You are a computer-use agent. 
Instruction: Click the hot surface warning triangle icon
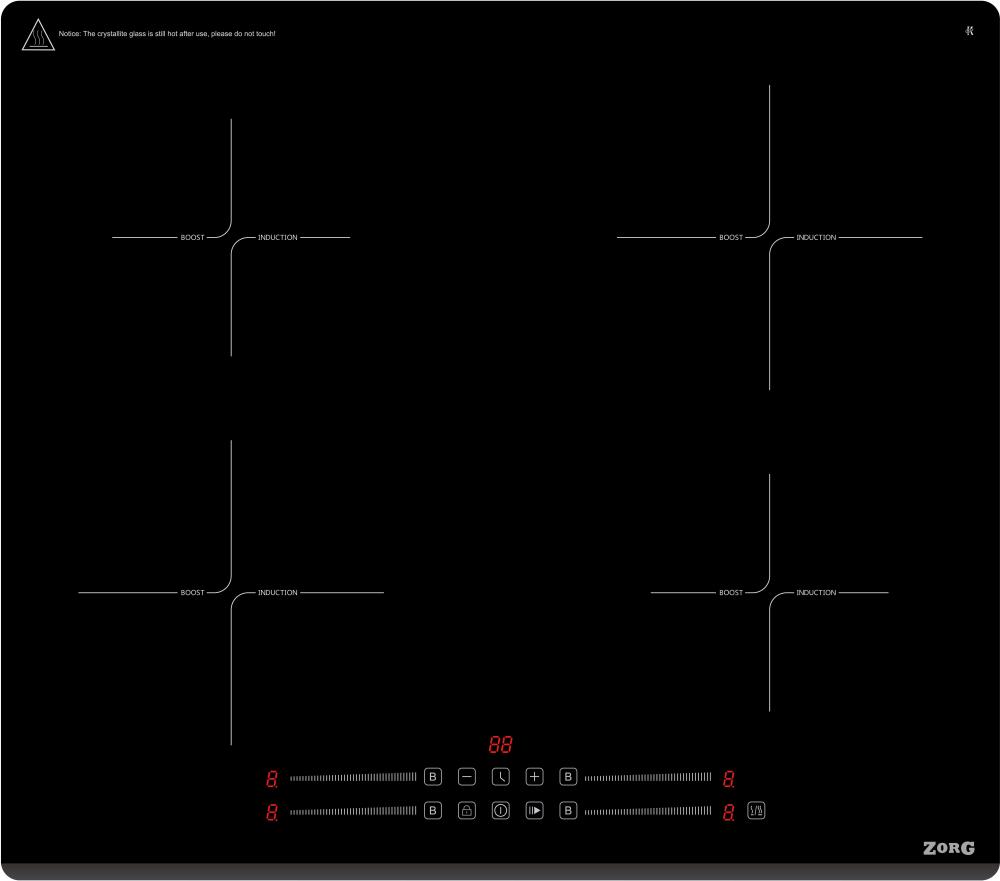[37, 35]
